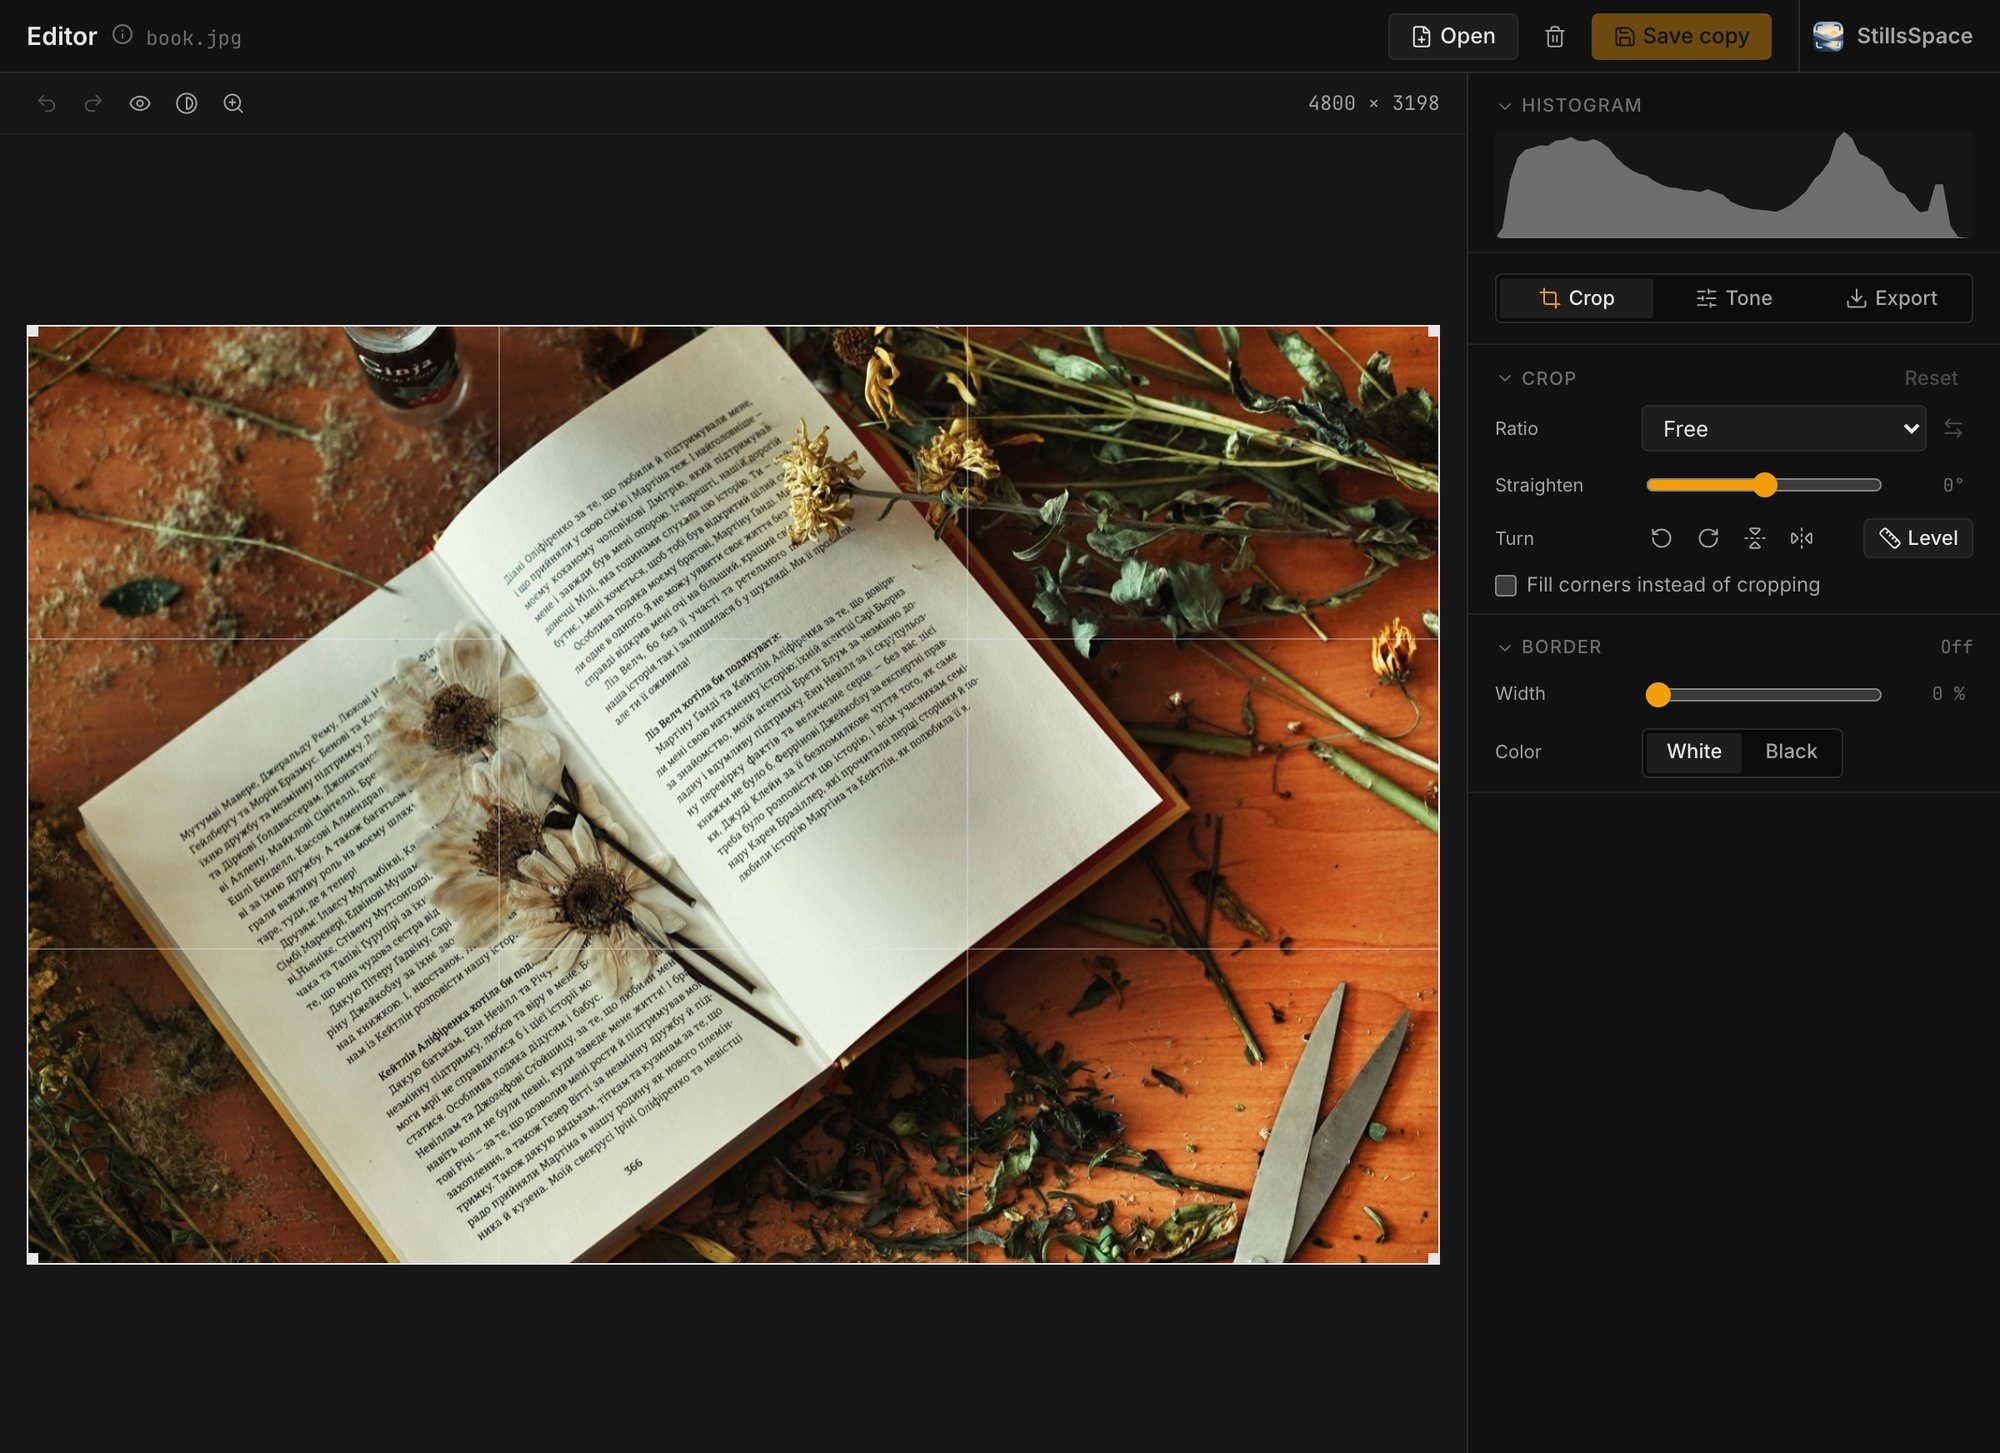
Task: Select White border color
Action: pos(1694,752)
